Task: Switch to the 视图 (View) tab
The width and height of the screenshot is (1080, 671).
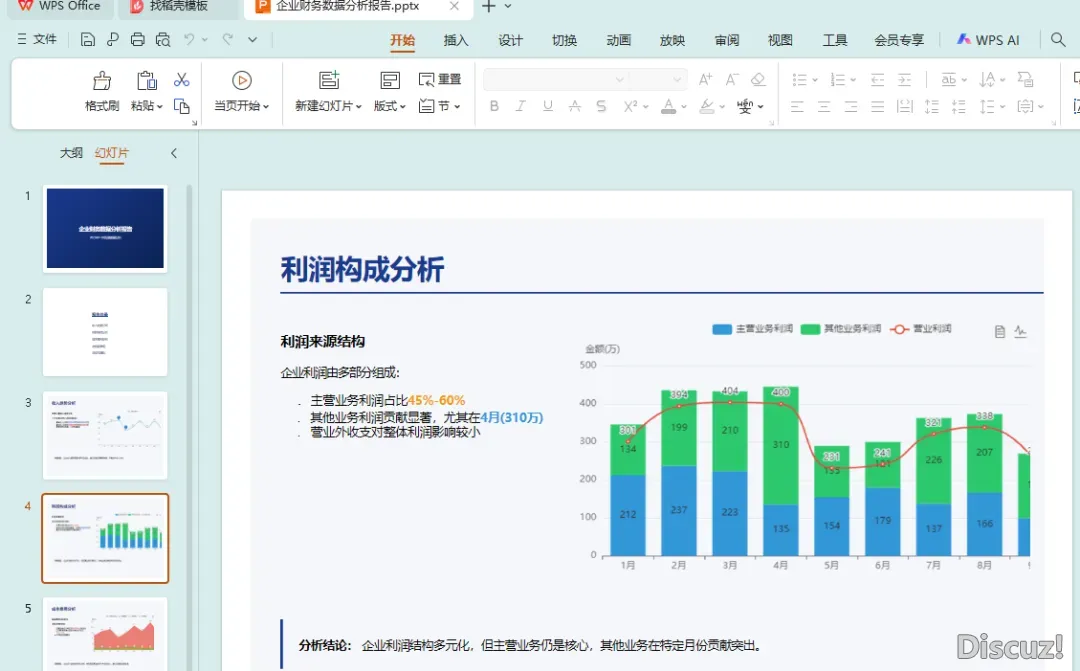Action: (780, 40)
